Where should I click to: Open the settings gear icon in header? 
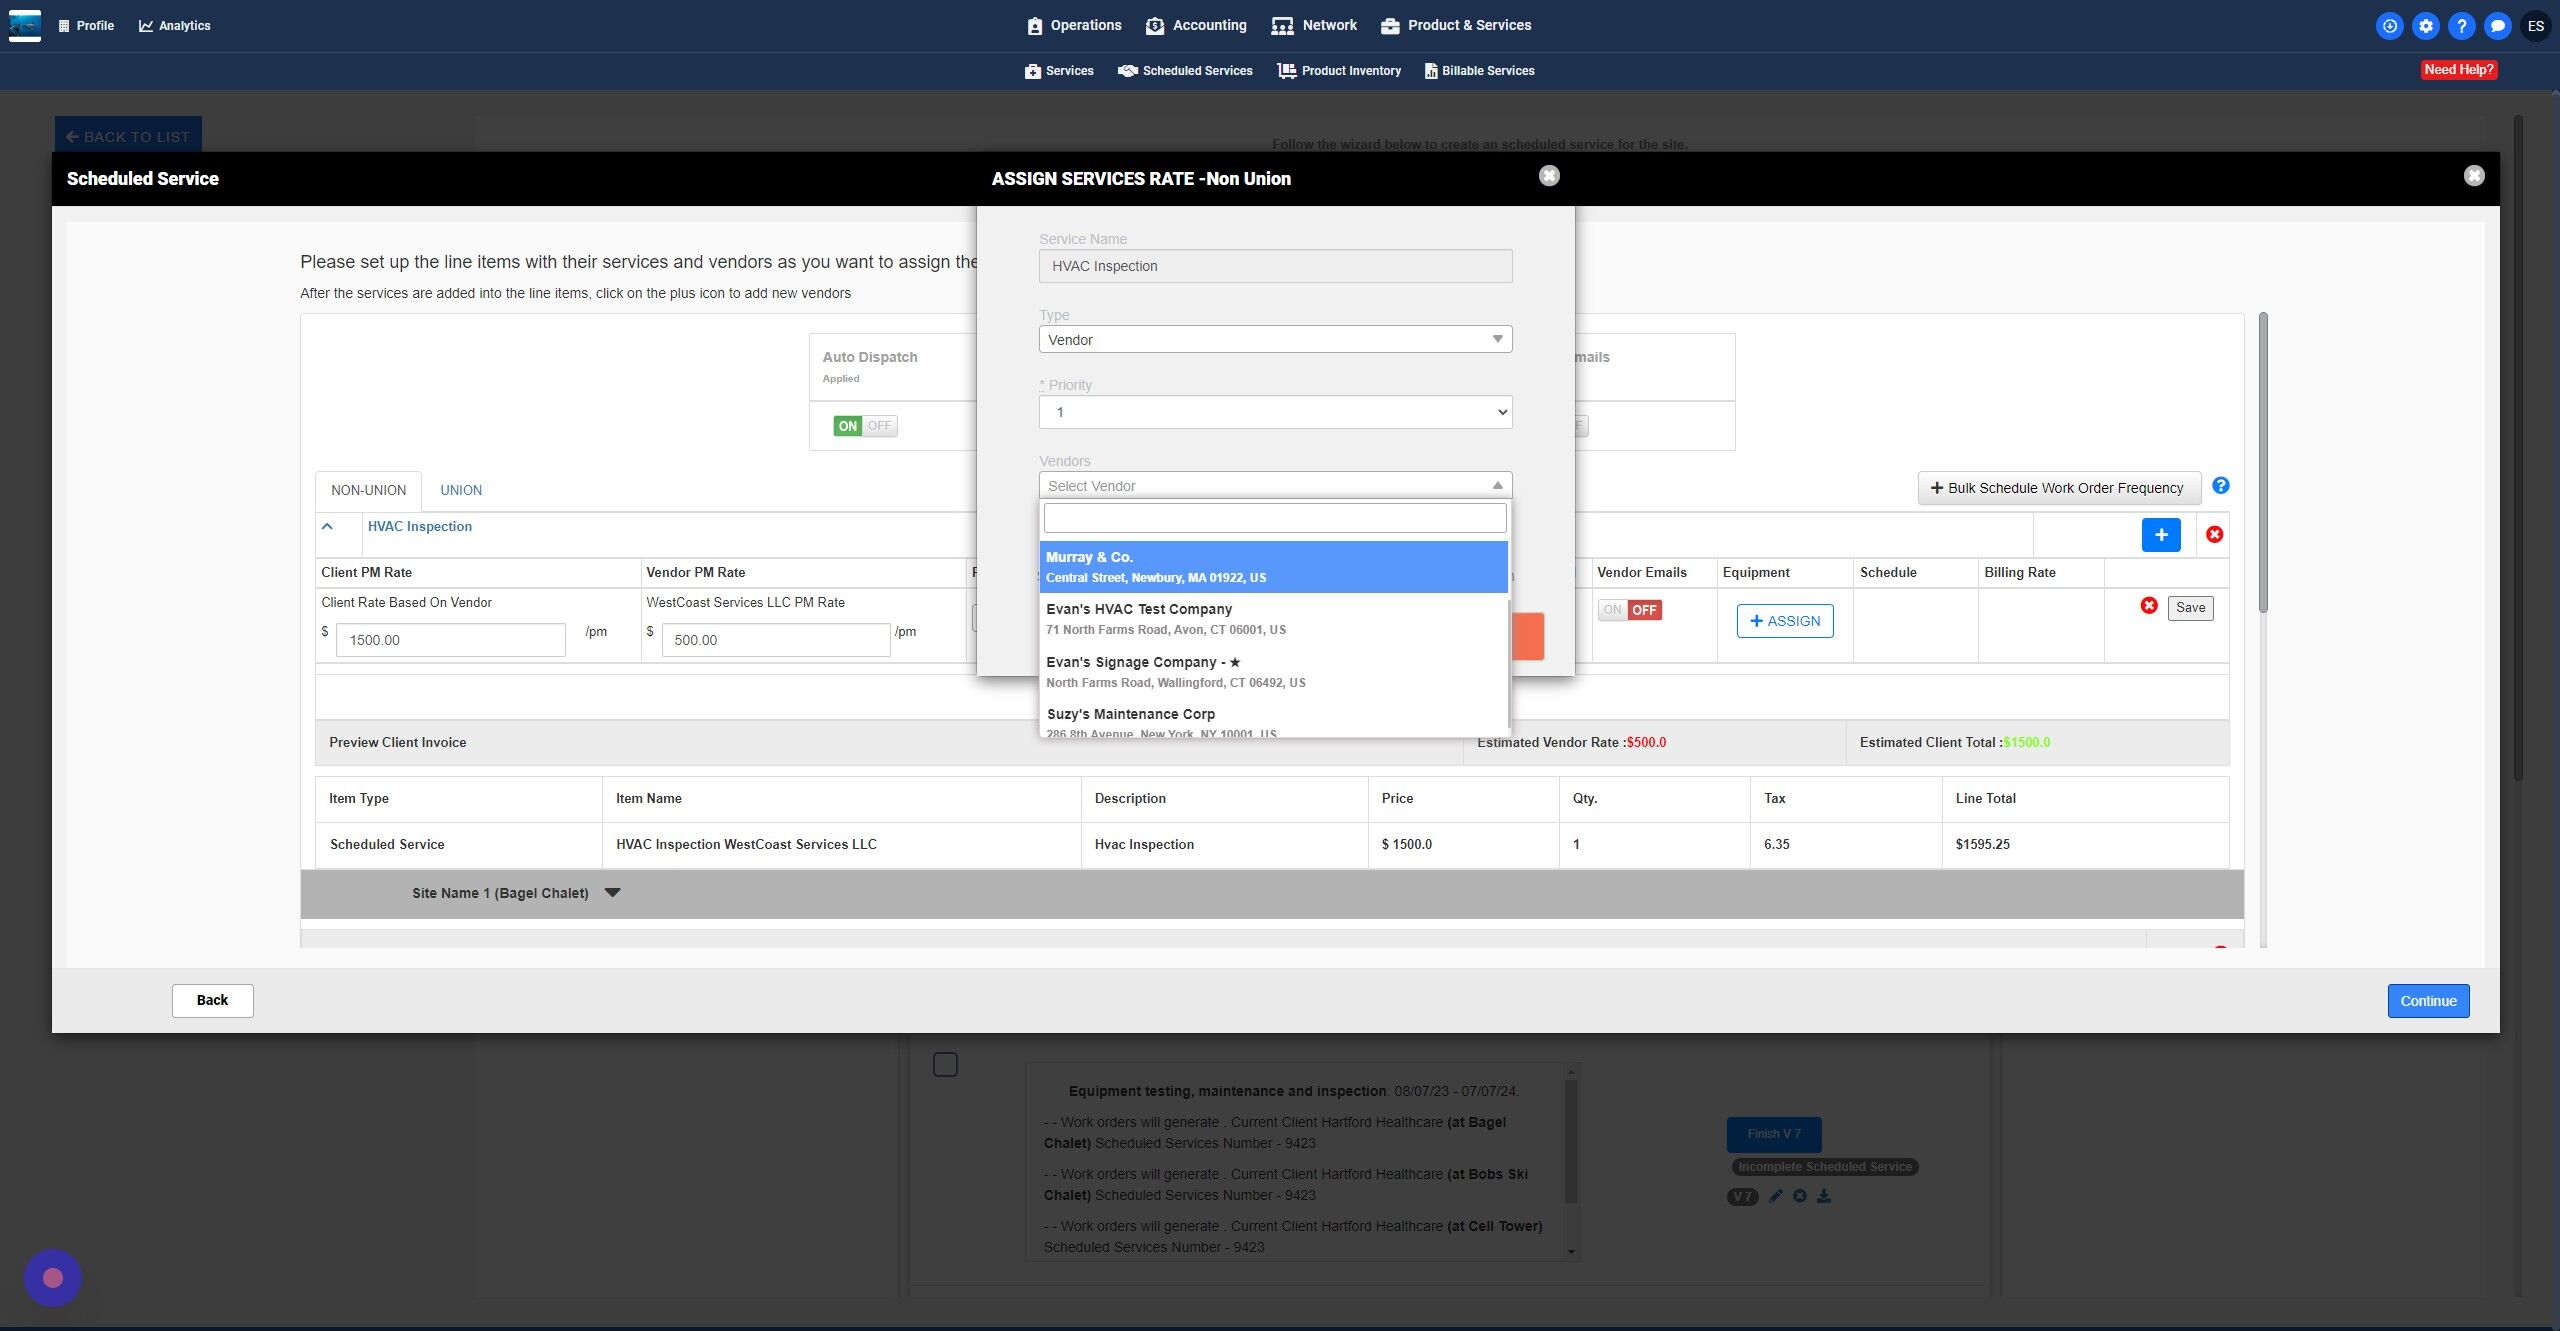[x=2425, y=26]
